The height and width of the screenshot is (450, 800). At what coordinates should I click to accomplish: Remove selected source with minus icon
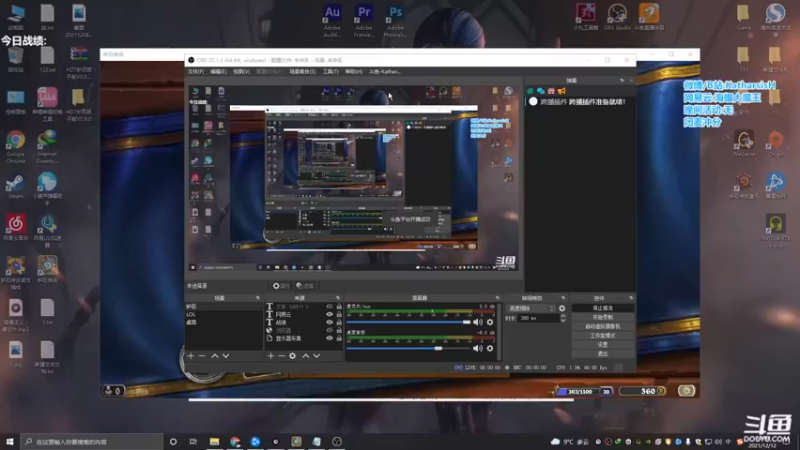[281, 356]
